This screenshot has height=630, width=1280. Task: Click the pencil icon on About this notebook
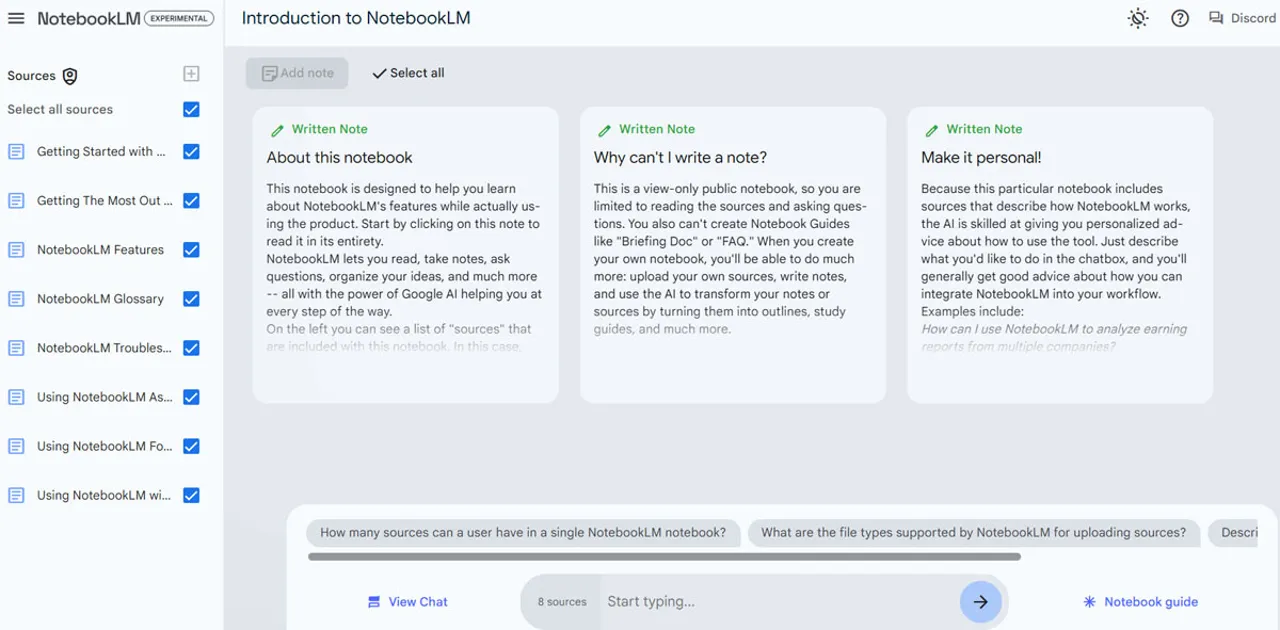(277, 129)
